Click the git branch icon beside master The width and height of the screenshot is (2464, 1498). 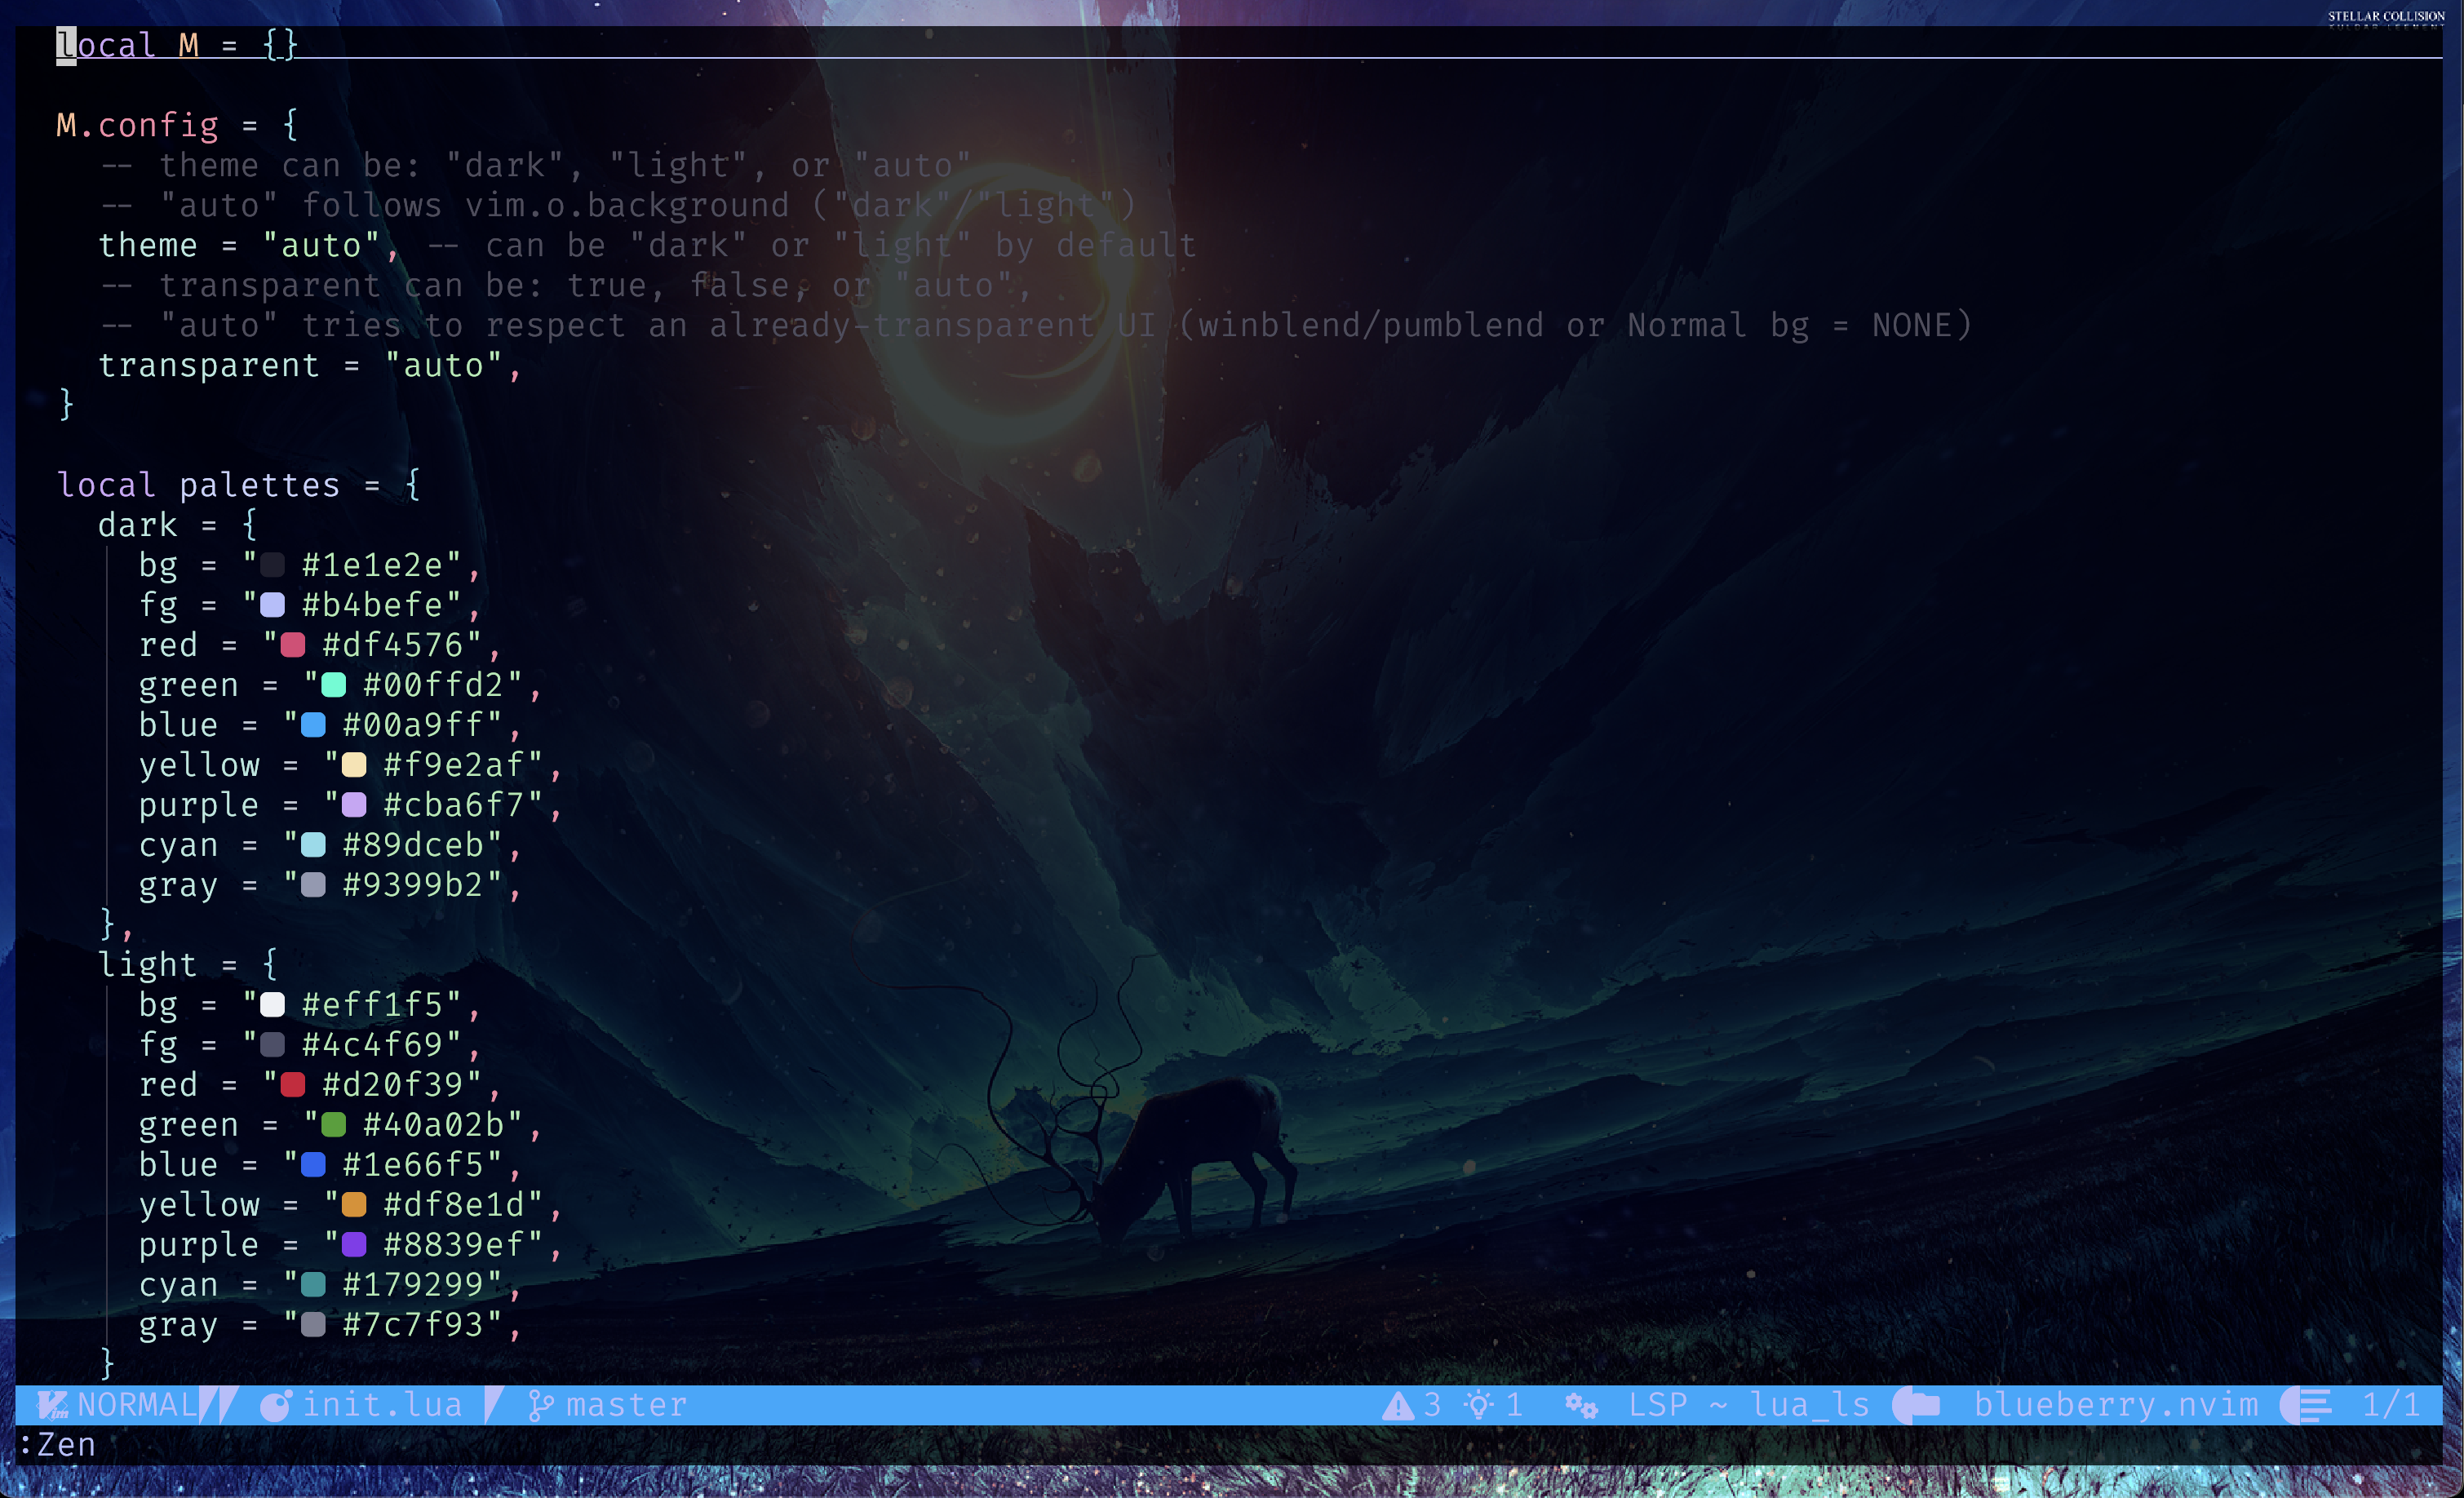point(540,1406)
